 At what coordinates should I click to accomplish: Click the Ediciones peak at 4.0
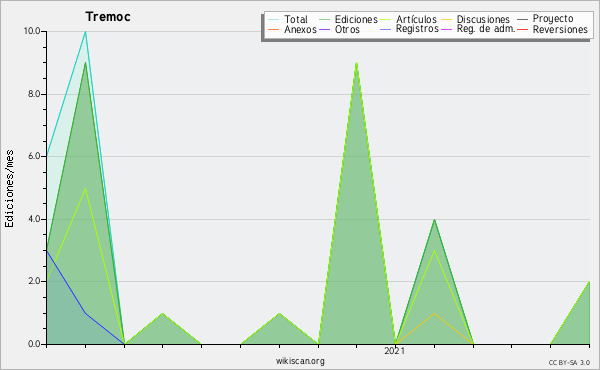pos(434,220)
